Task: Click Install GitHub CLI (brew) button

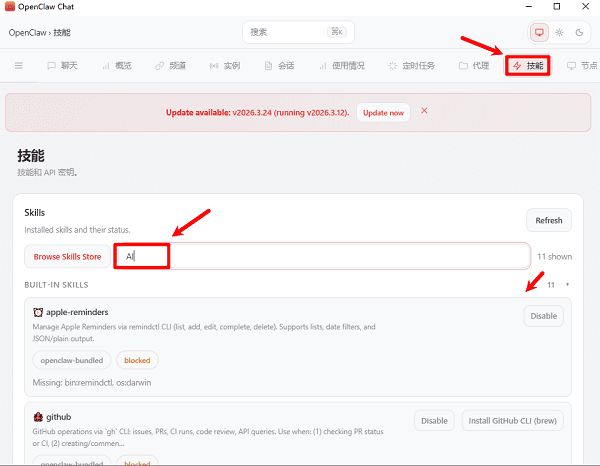Action: 513,421
